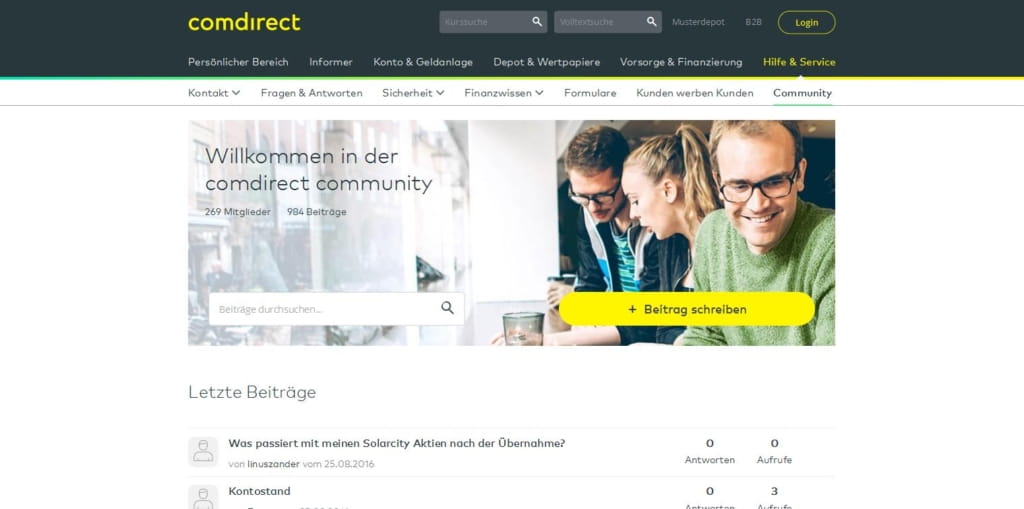Click the magnifier in Beiträge durchsuchen field
The height and width of the screenshot is (509, 1024).
(447, 308)
